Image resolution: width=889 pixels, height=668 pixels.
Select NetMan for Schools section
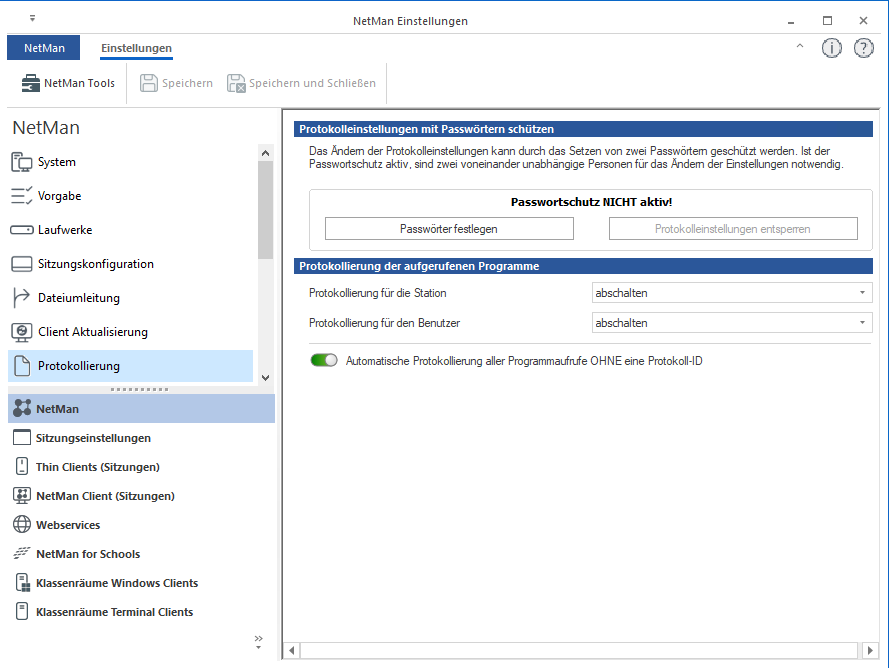pos(87,554)
